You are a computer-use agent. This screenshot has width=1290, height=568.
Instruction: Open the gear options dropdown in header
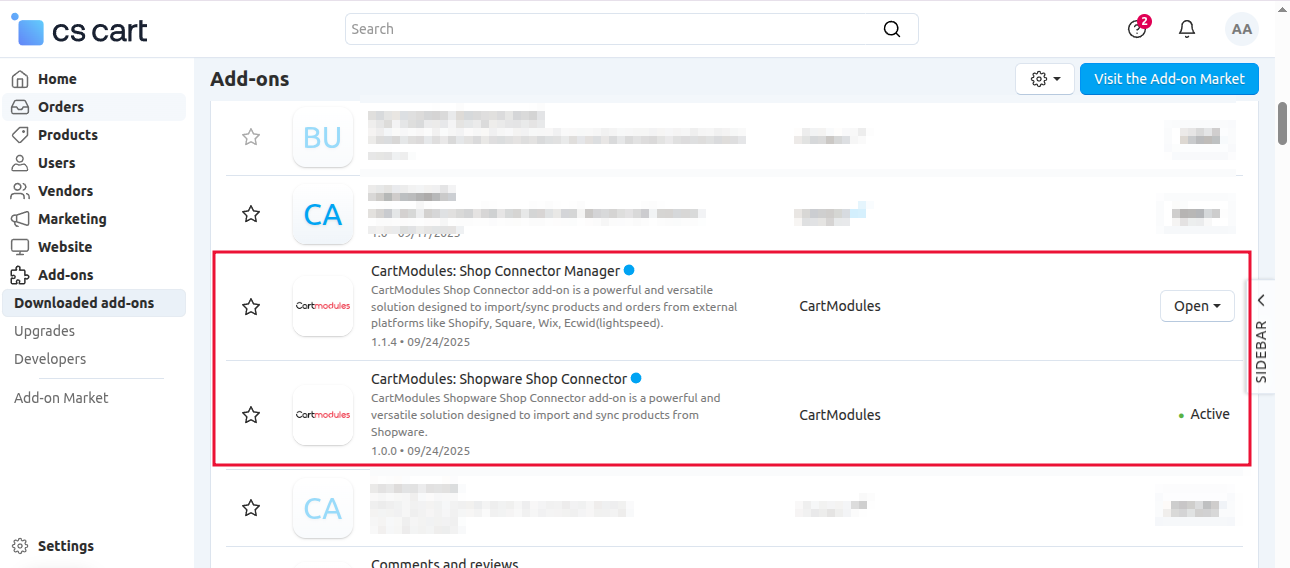coord(1045,79)
